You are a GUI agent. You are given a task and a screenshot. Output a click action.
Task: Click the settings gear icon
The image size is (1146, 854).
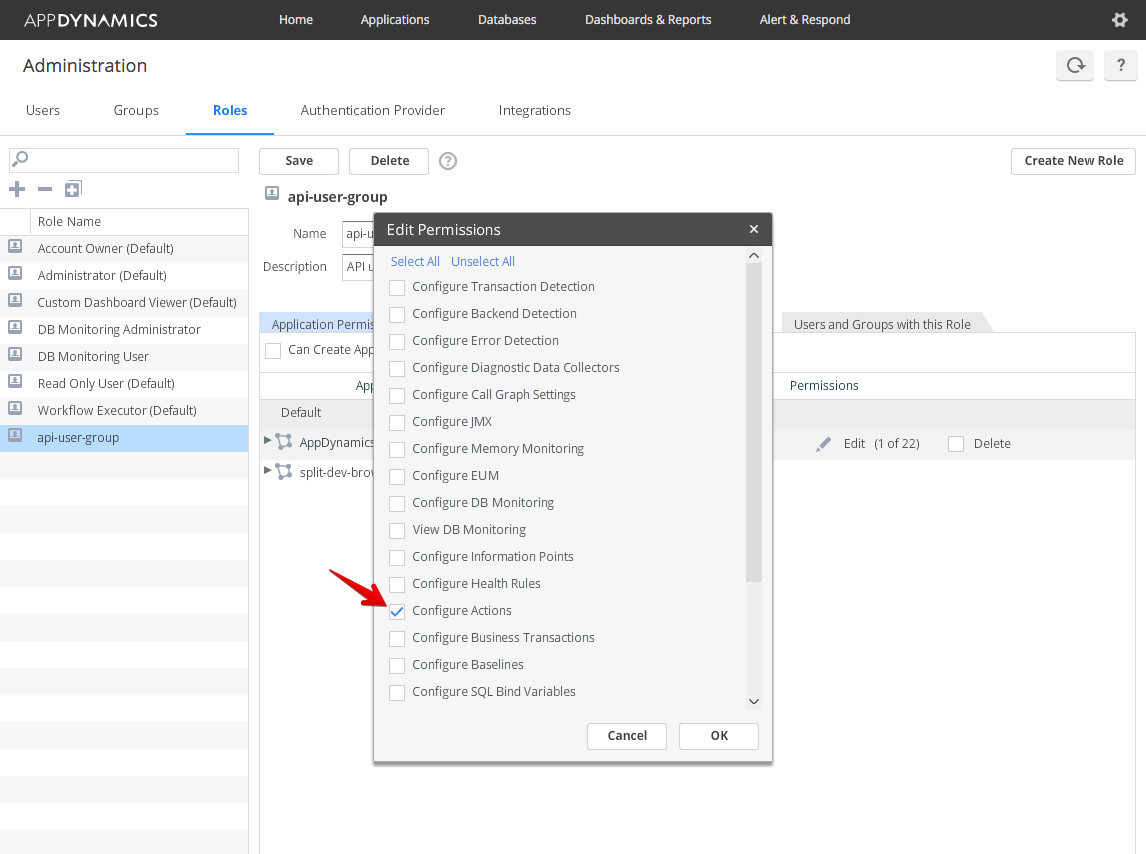coord(1120,20)
